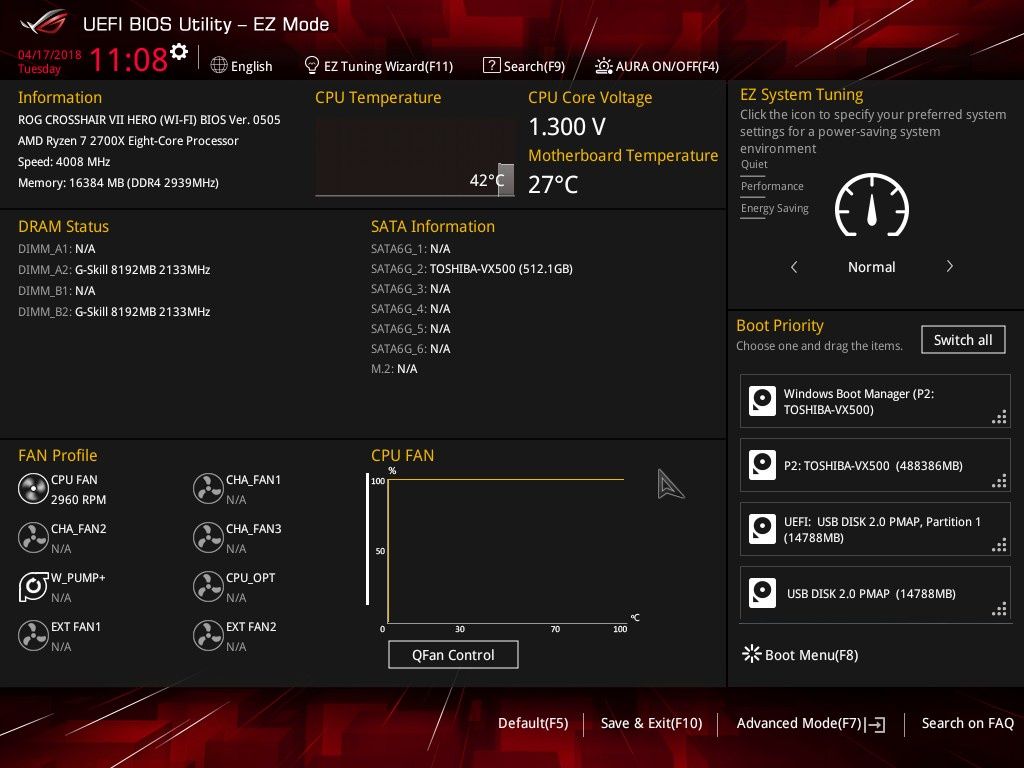This screenshot has height=768, width=1024.
Task: Click the Switch all button
Action: click(x=963, y=340)
